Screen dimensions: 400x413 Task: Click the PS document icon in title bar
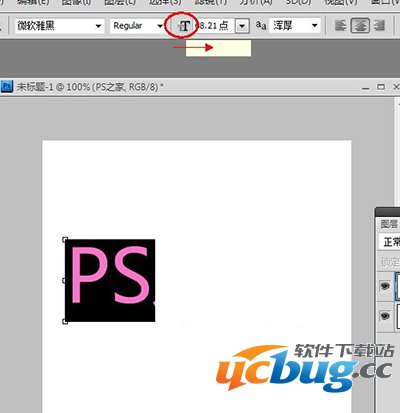(6, 86)
